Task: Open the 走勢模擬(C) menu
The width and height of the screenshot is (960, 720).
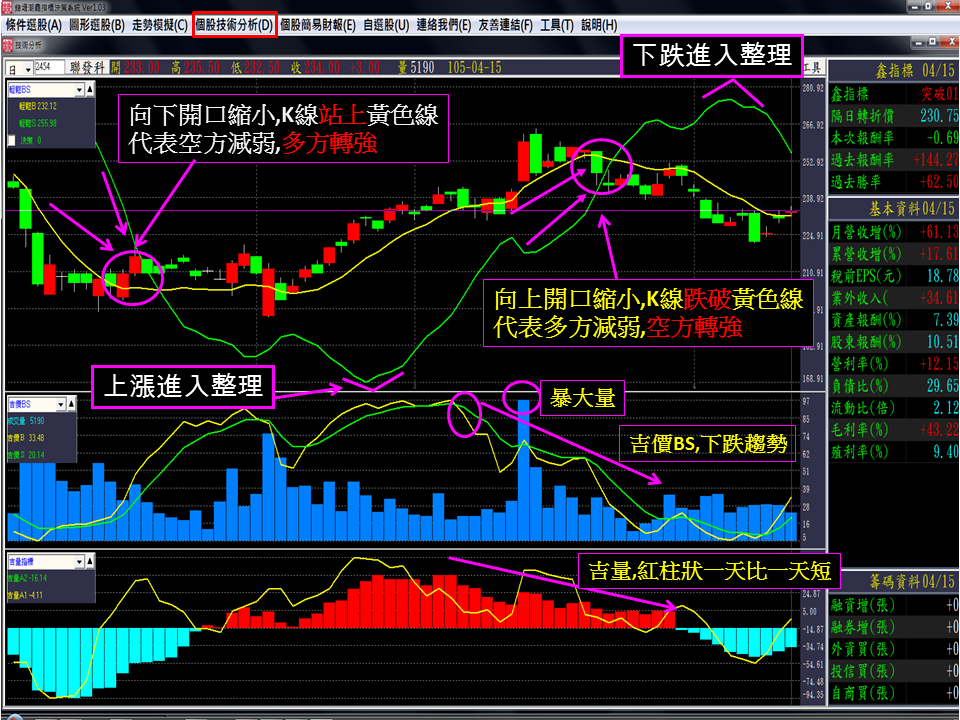Action: pos(160,25)
